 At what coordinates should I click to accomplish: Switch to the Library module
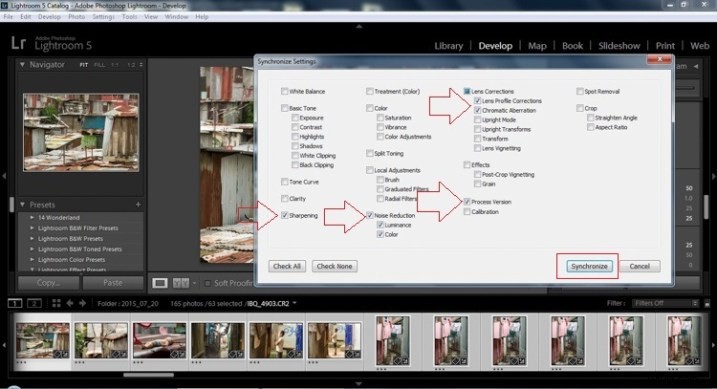(x=449, y=46)
